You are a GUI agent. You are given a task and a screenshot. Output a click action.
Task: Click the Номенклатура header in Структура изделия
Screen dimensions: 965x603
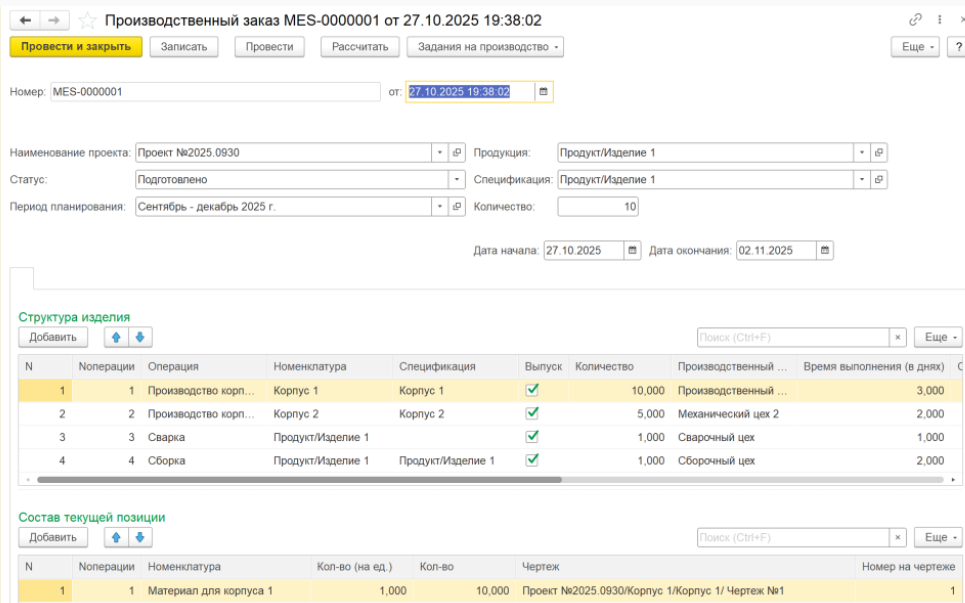pos(329,367)
